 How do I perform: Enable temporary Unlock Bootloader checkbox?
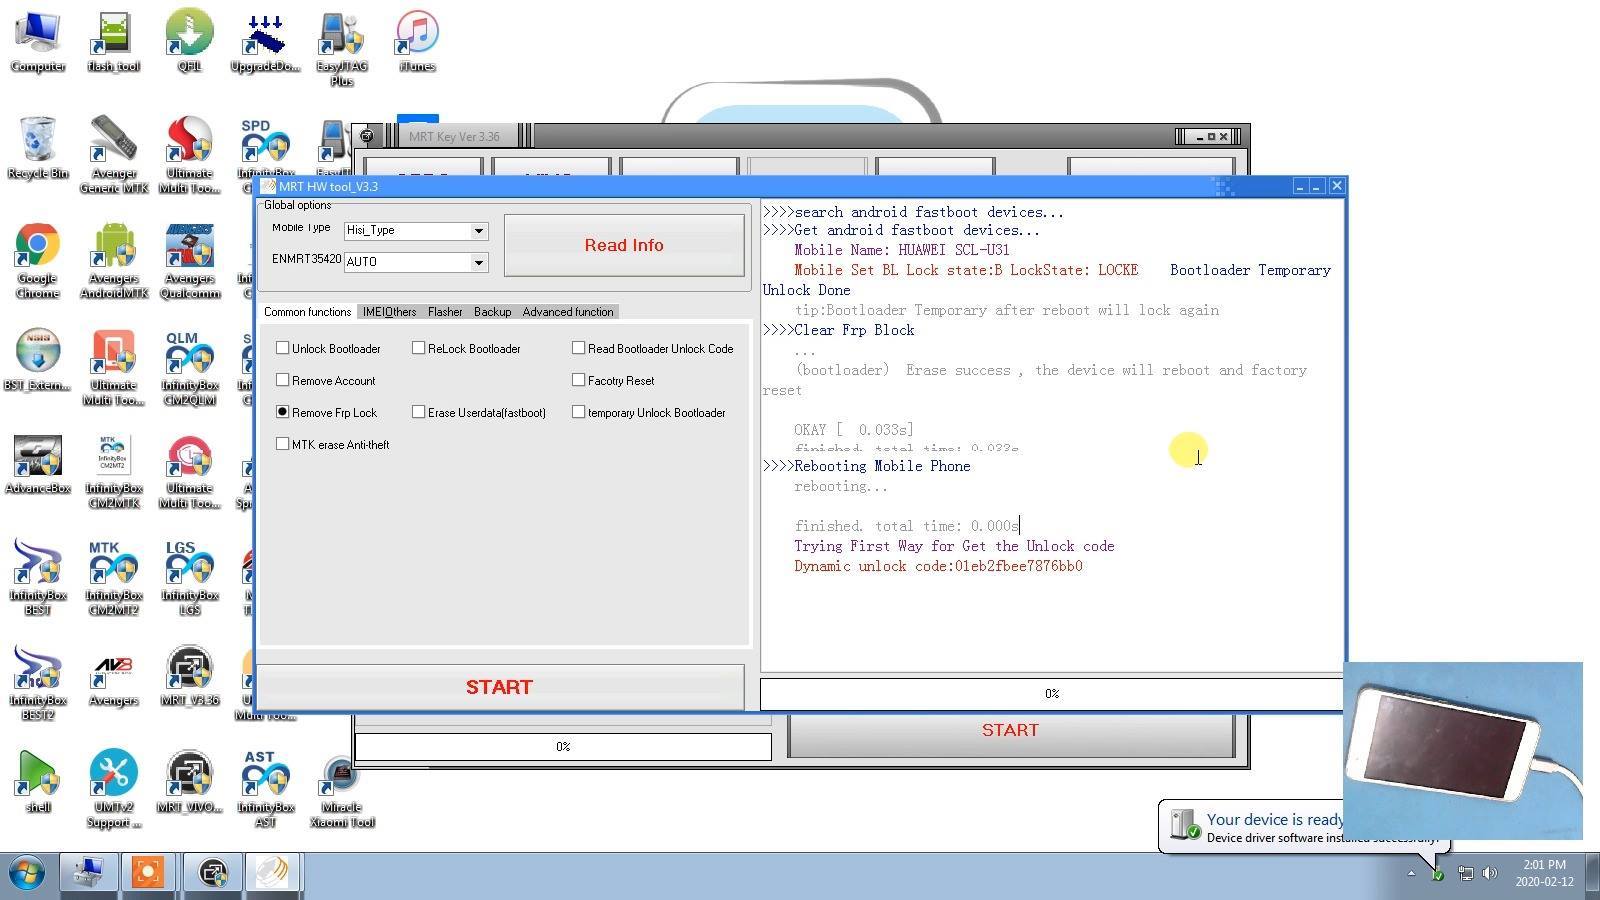click(x=579, y=412)
